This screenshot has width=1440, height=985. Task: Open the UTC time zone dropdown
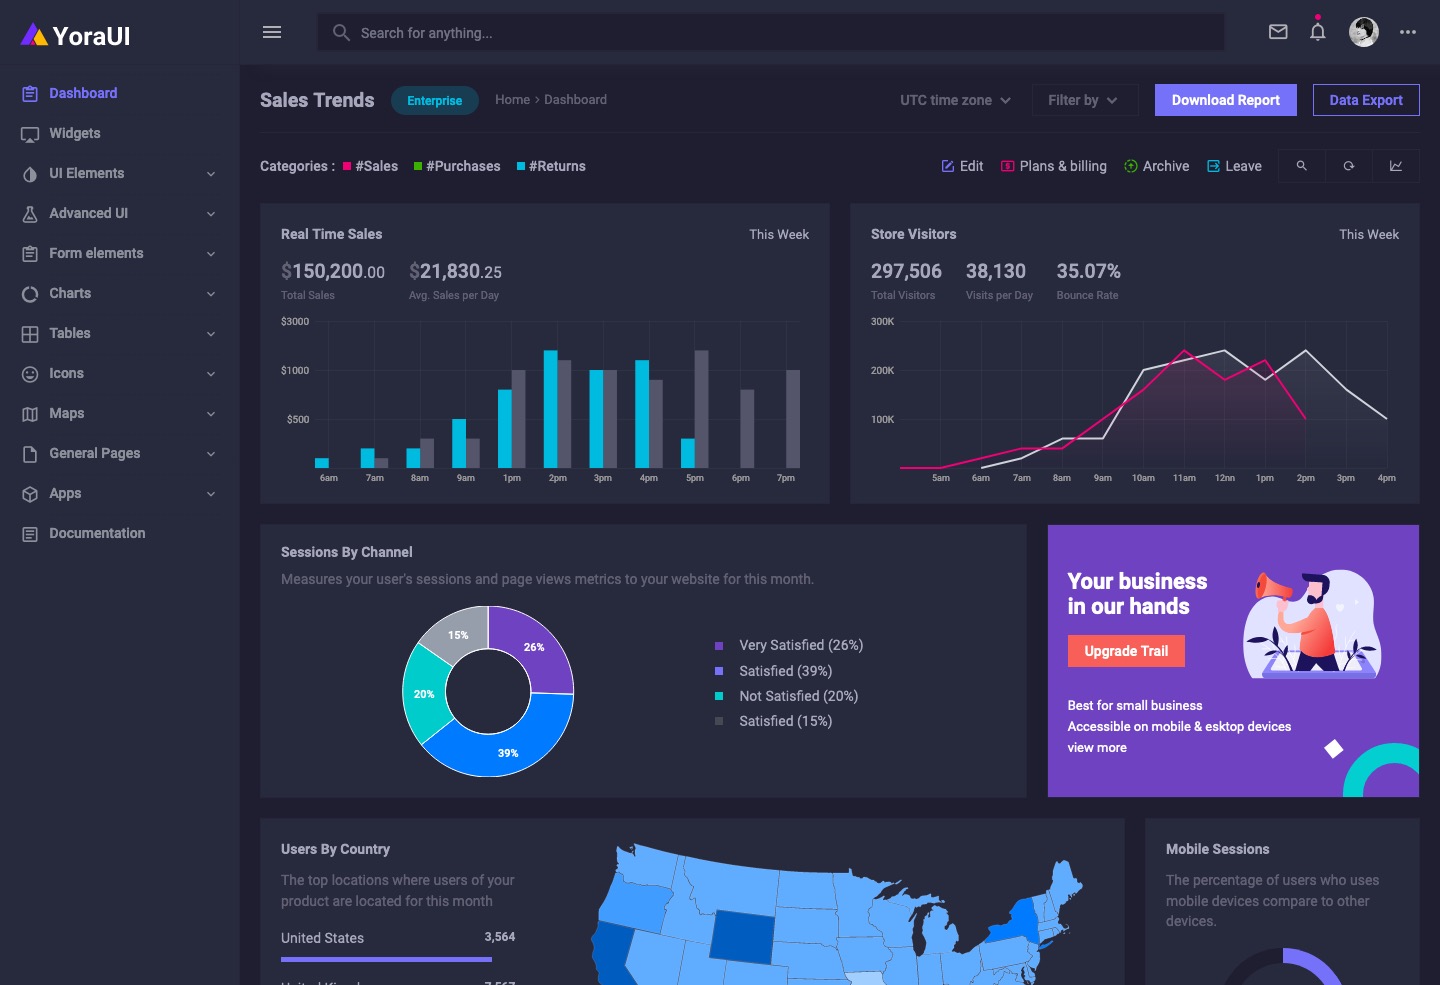tap(955, 100)
